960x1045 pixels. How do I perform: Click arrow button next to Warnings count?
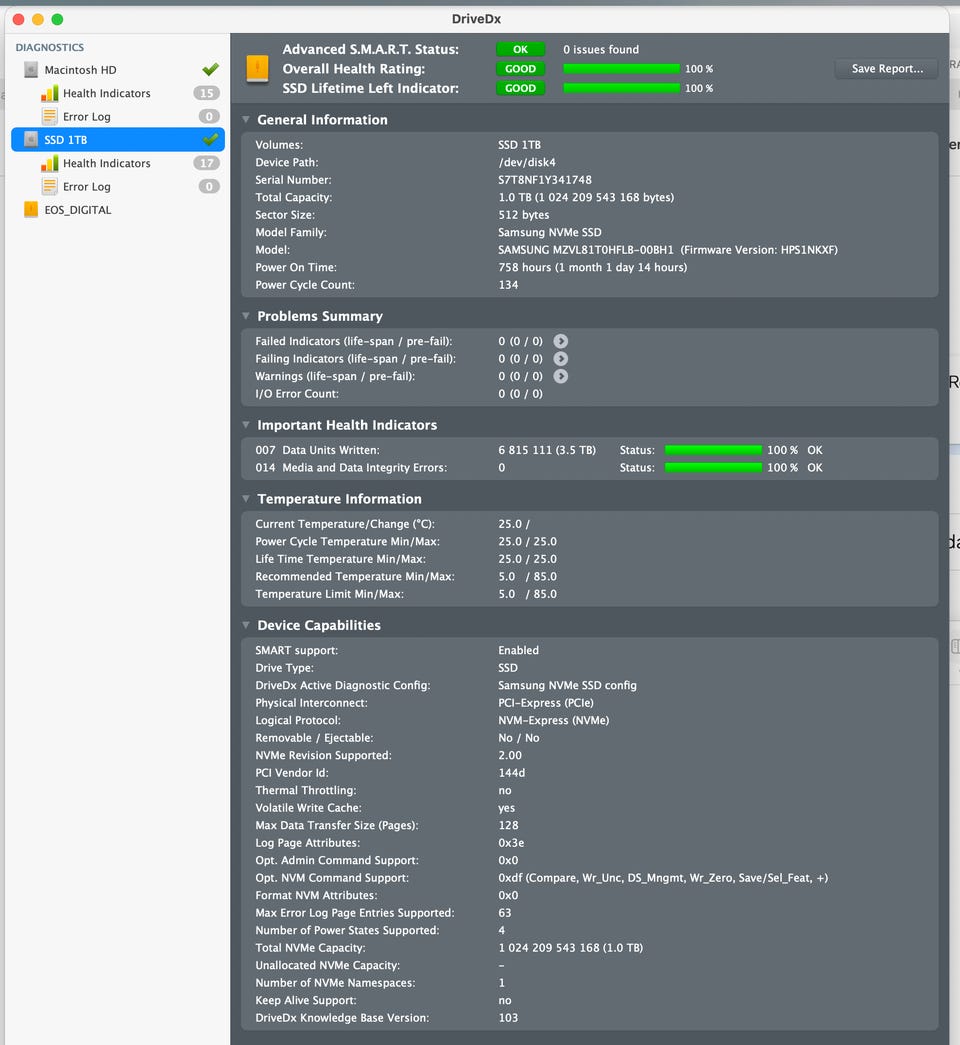point(561,376)
